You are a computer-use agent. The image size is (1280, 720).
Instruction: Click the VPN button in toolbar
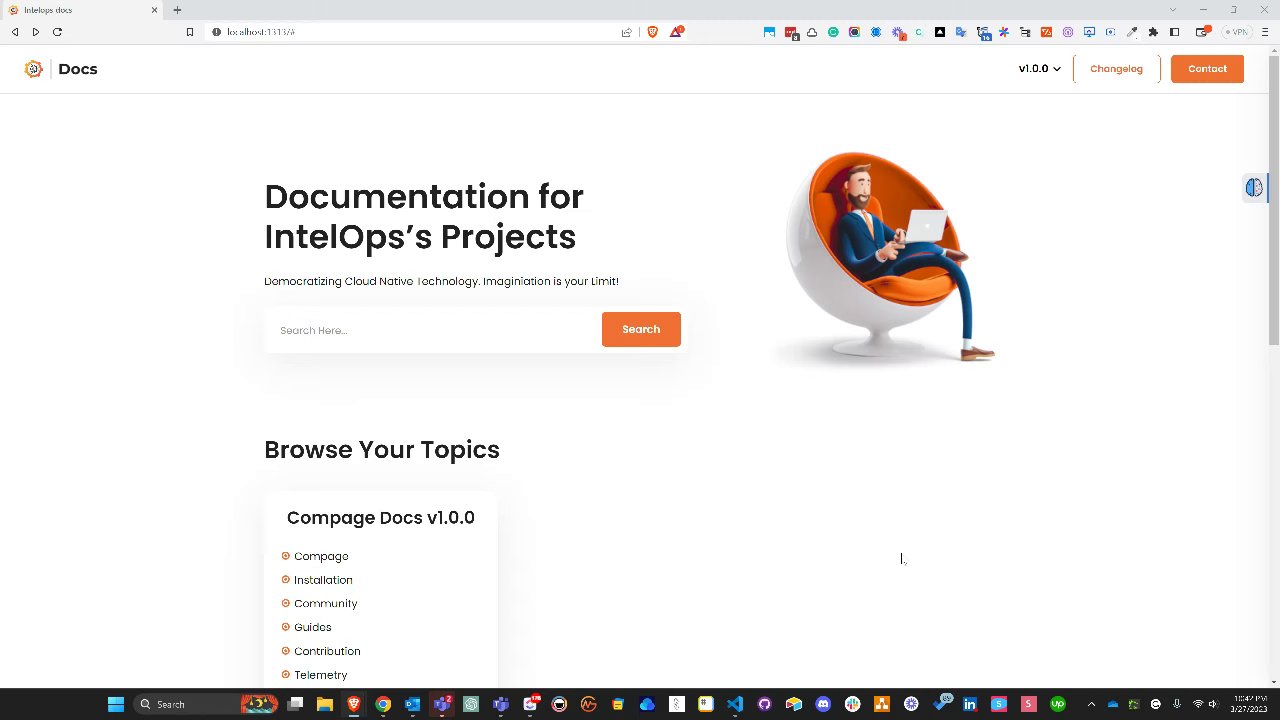click(x=1238, y=32)
